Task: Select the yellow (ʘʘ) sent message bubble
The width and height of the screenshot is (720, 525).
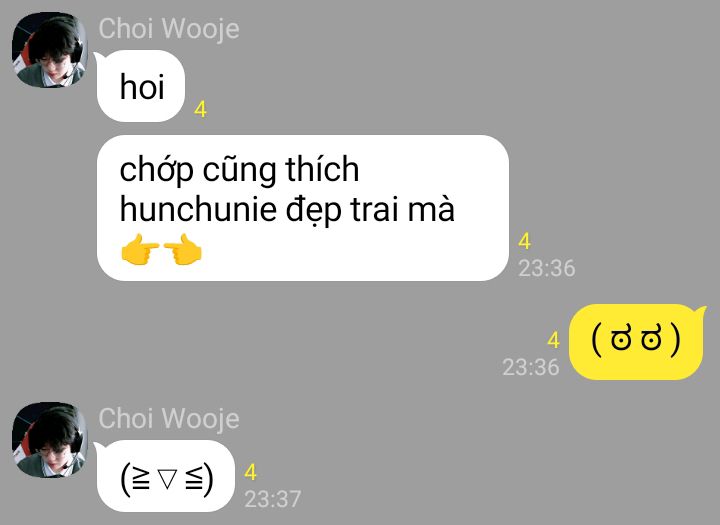Action: tap(636, 341)
